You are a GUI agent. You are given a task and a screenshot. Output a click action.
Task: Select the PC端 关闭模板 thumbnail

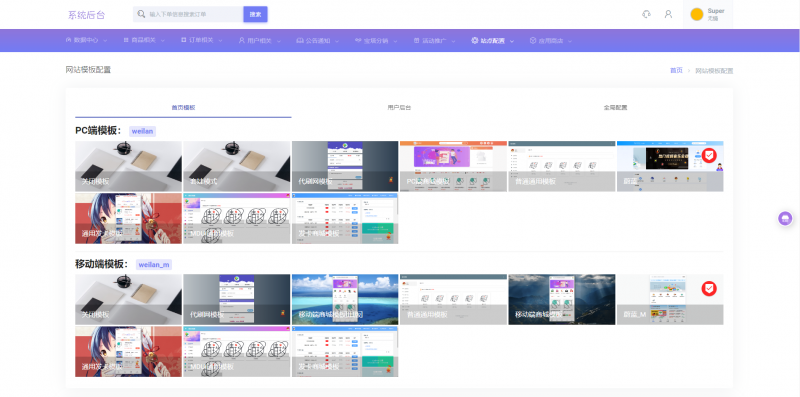tap(129, 166)
